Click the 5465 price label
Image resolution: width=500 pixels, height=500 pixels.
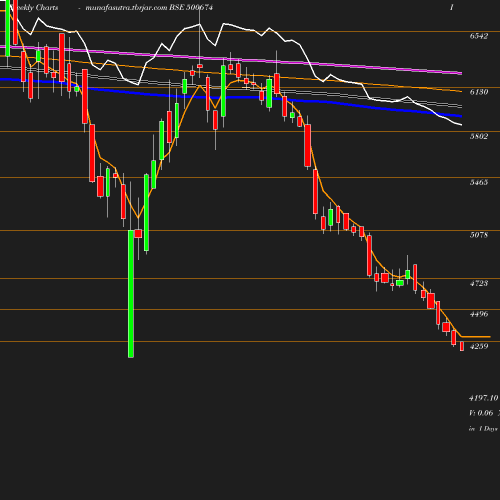tap(479, 182)
